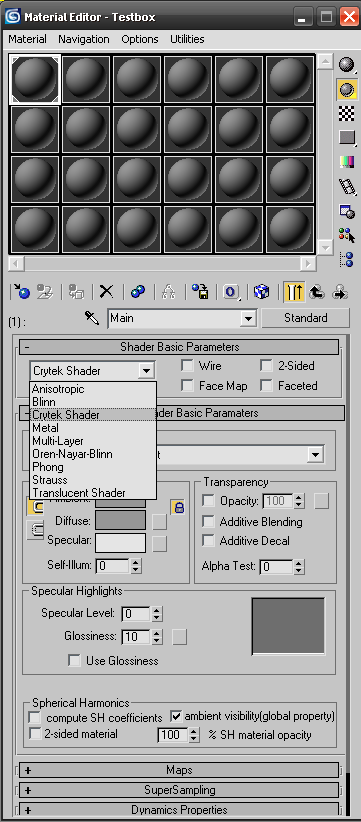Screen dimensions: 361x822
Task: Click the Video Color Check icon
Action: (346, 161)
